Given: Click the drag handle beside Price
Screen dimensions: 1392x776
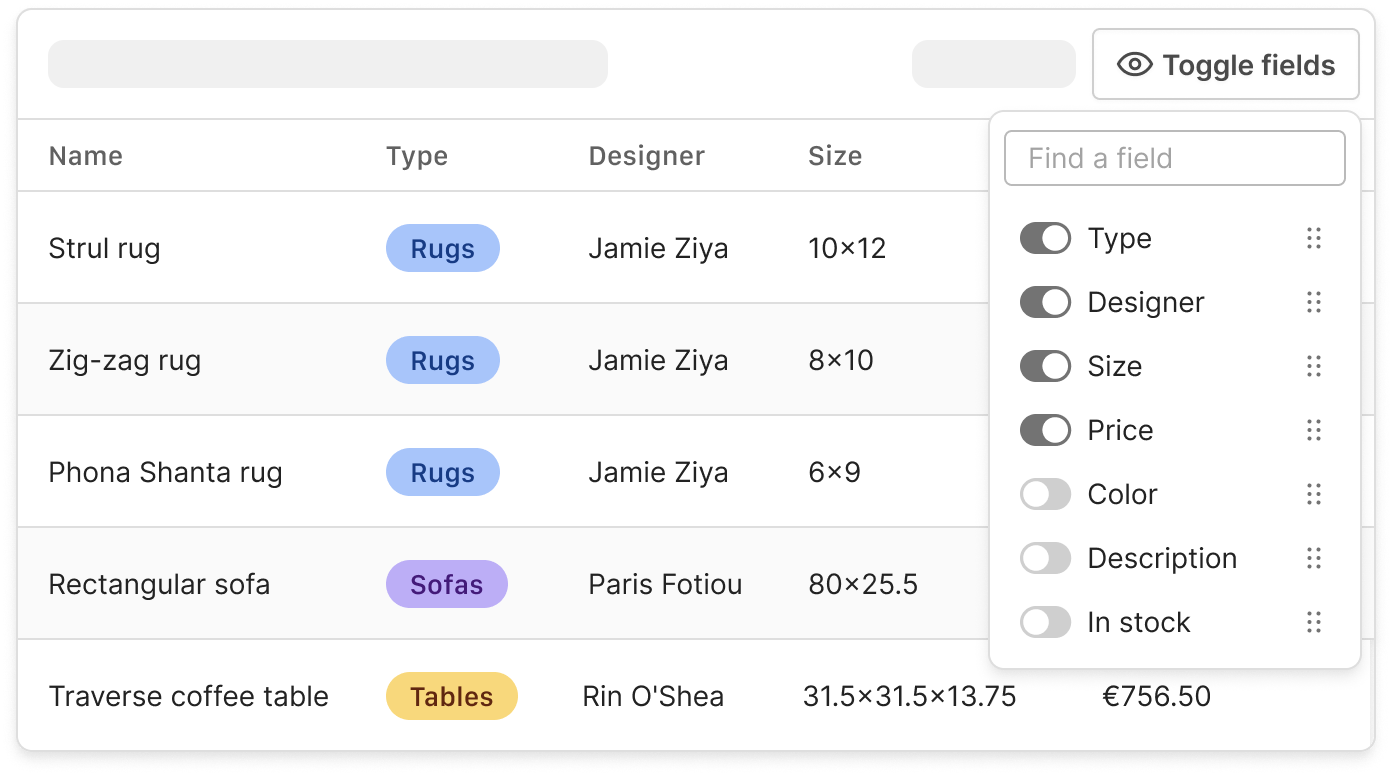Looking at the screenshot, I should (x=1314, y=430).
